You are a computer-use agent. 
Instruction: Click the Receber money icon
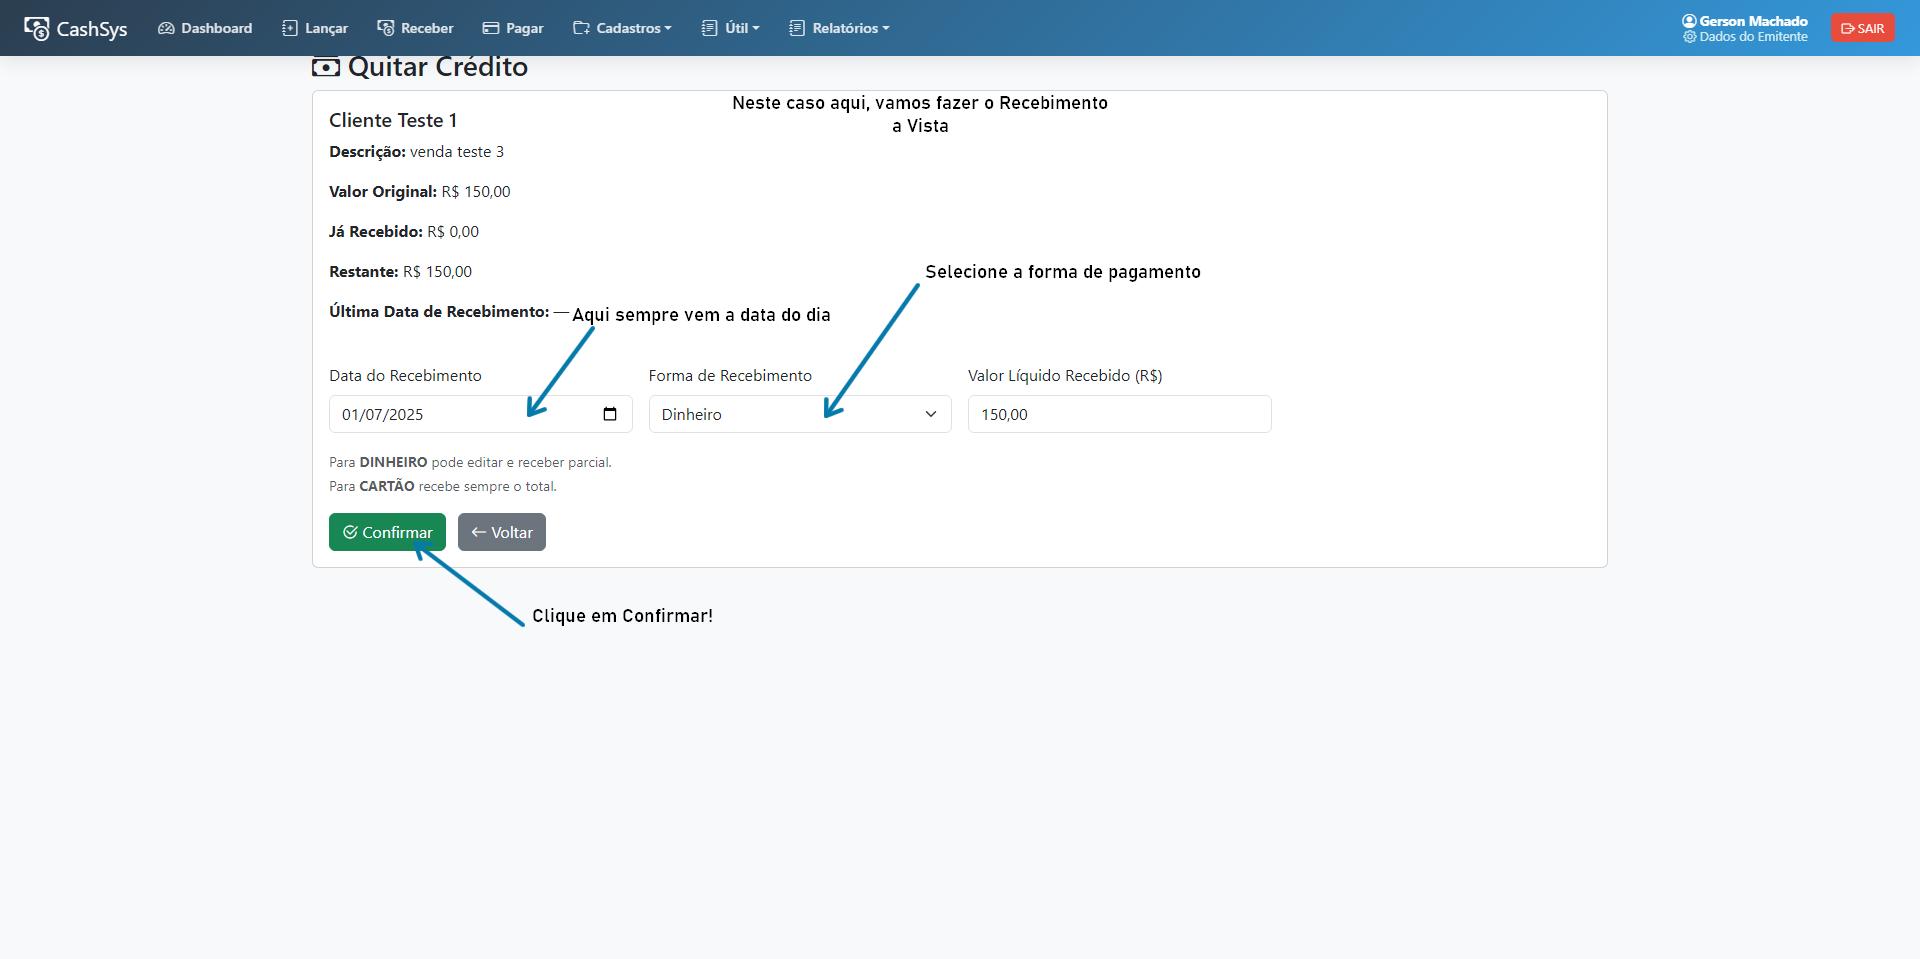(385, 28)
